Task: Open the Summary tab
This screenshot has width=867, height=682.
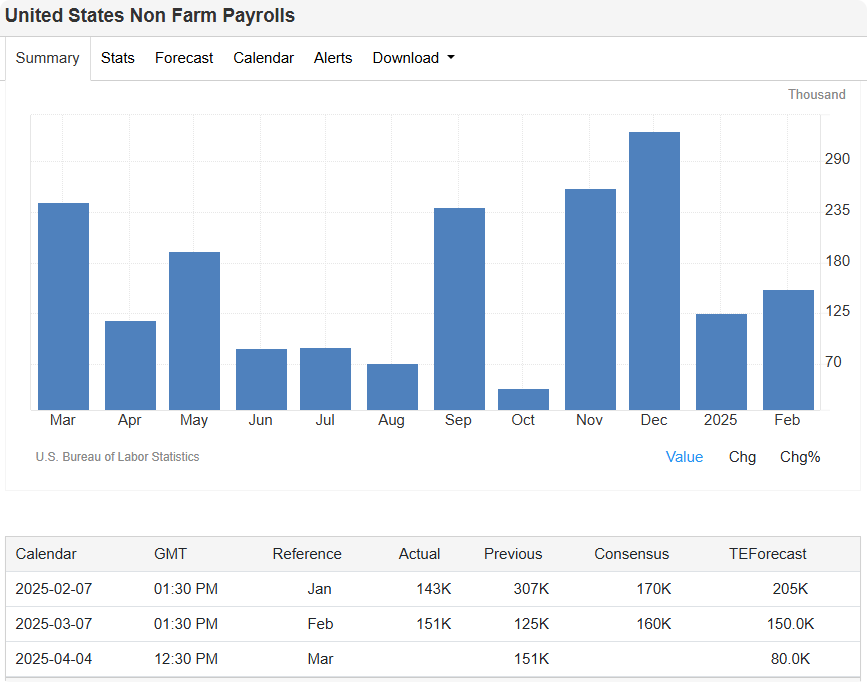Action: [47, 58]
